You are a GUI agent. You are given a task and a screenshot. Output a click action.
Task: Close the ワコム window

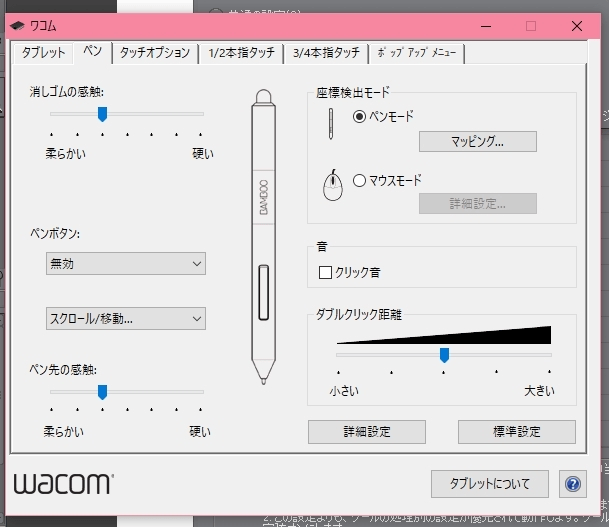(x=577, y=26)
